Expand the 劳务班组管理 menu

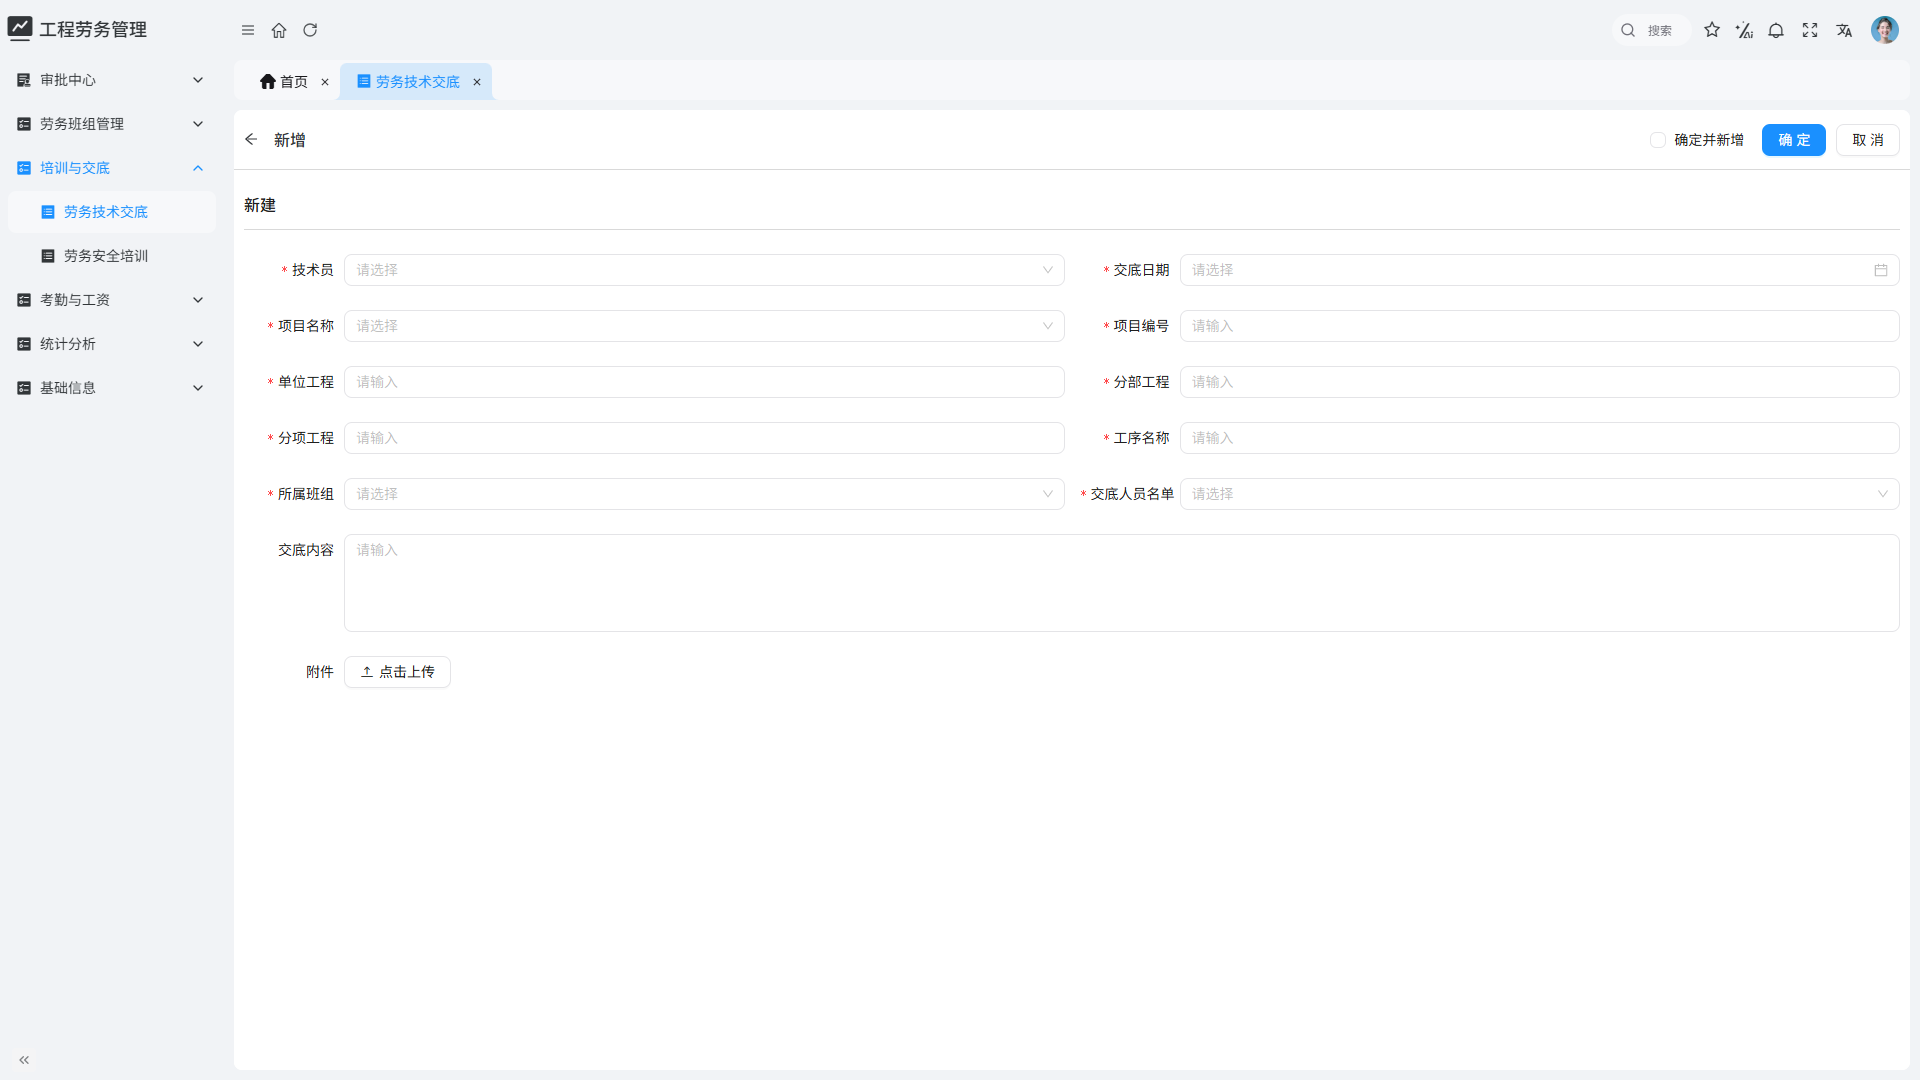(x=112, y=124)
